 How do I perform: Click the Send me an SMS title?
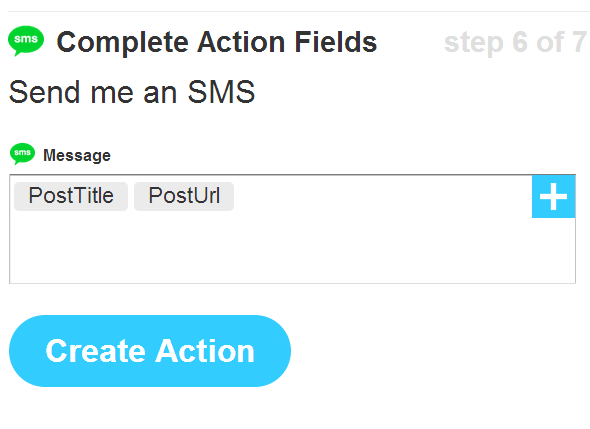(132, 91)
